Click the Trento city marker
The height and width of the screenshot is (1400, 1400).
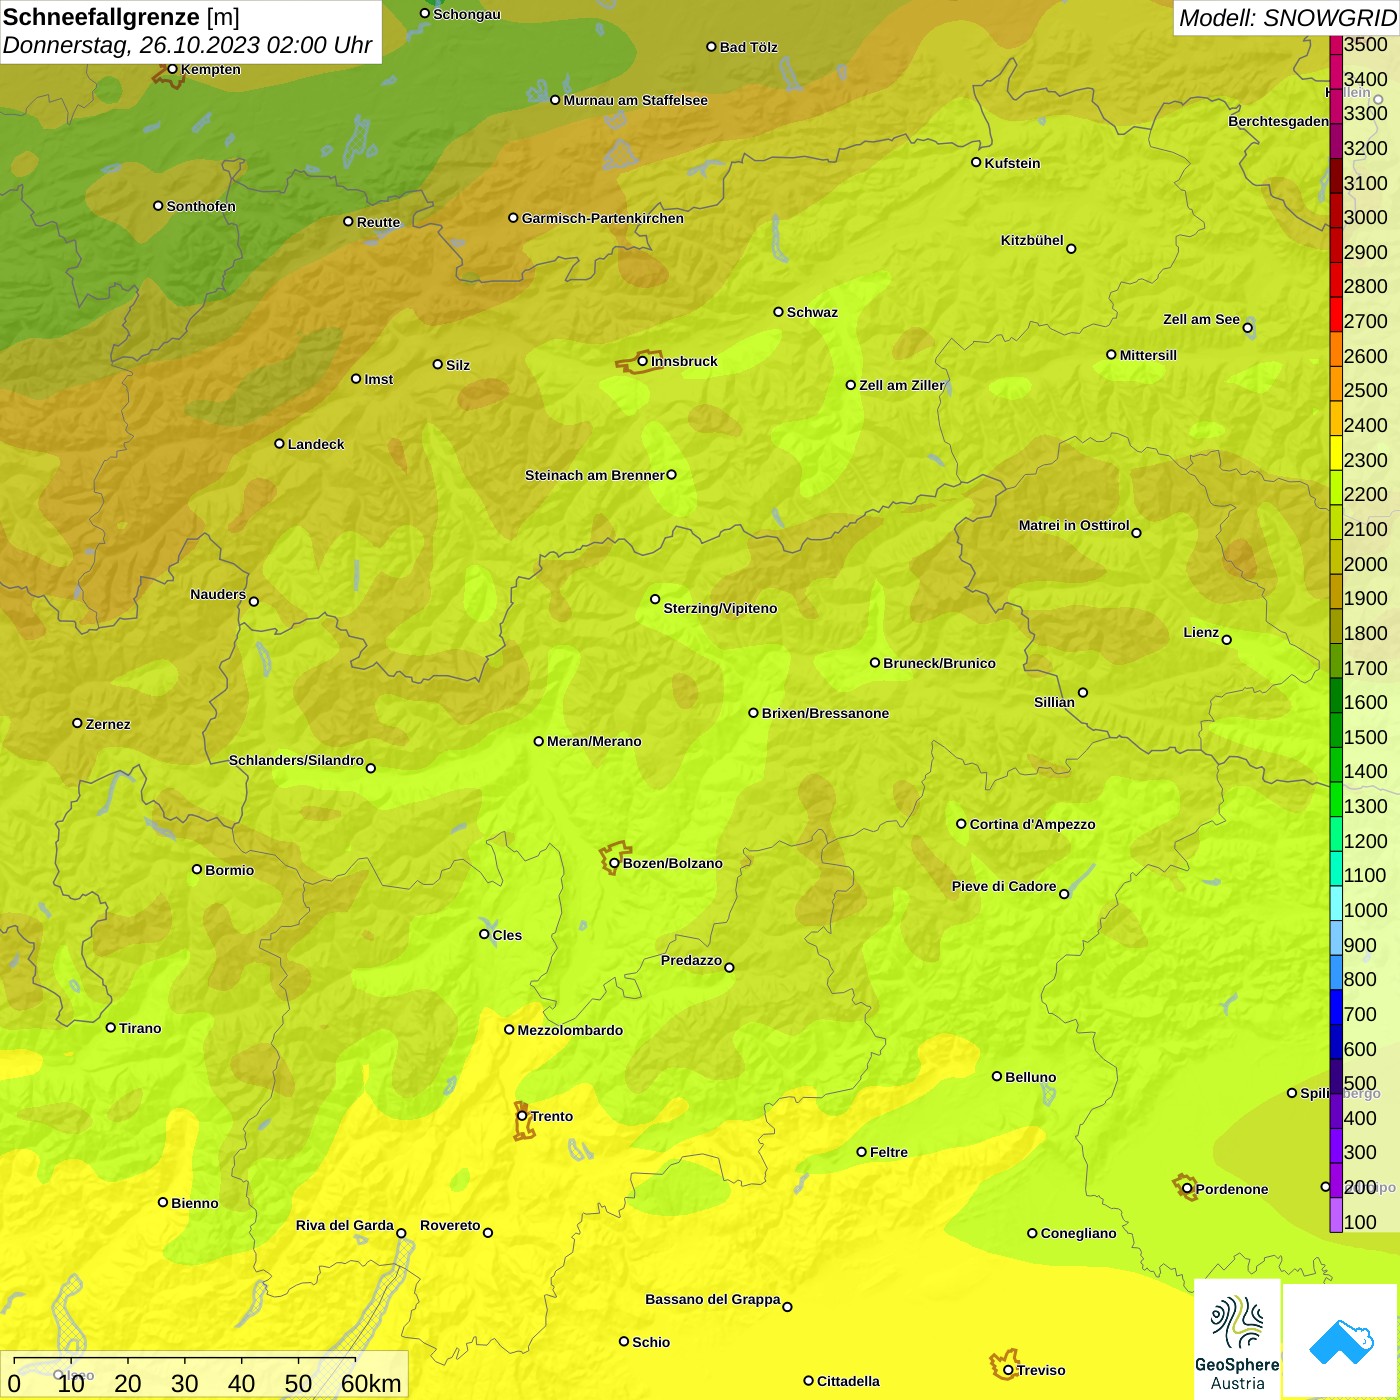522,1116
